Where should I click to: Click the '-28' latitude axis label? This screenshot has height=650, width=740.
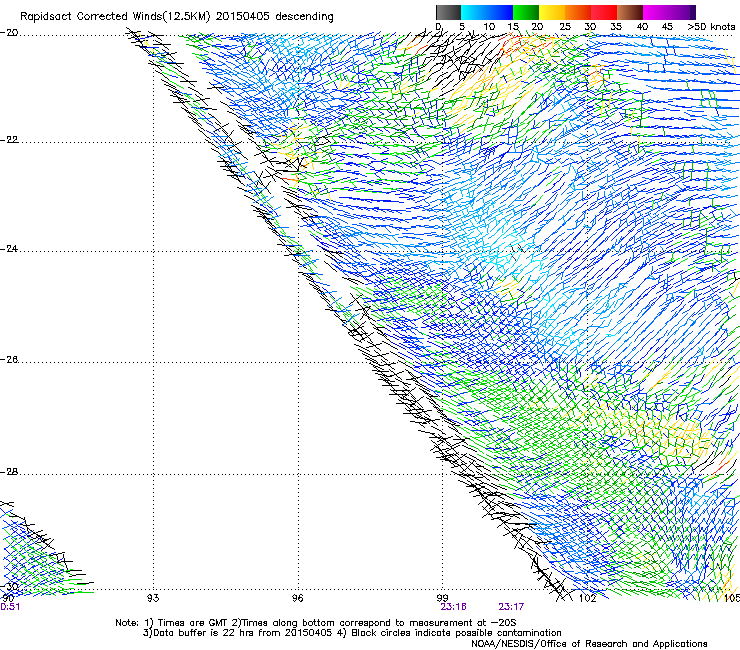coord(9,472)
